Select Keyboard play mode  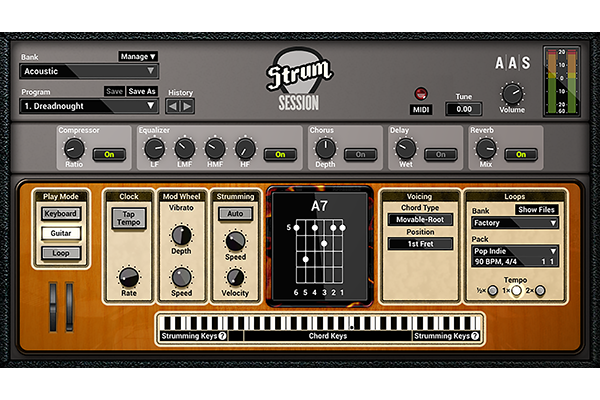[61, 214]
